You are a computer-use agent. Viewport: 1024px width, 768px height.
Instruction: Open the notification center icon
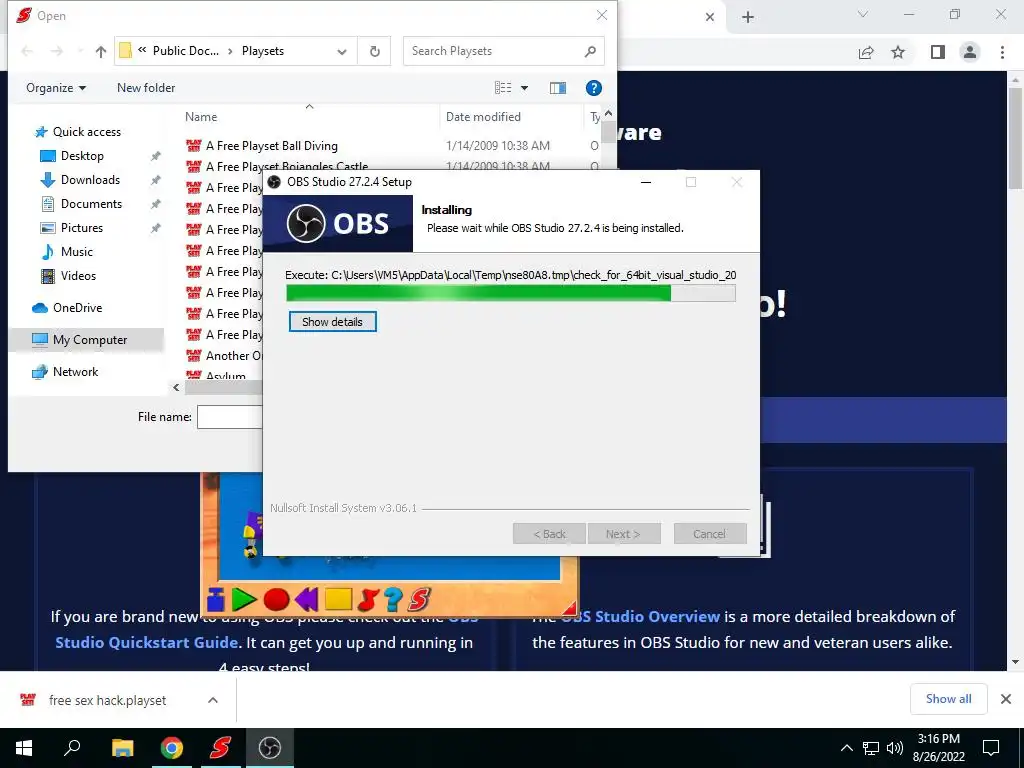(991, 748)
